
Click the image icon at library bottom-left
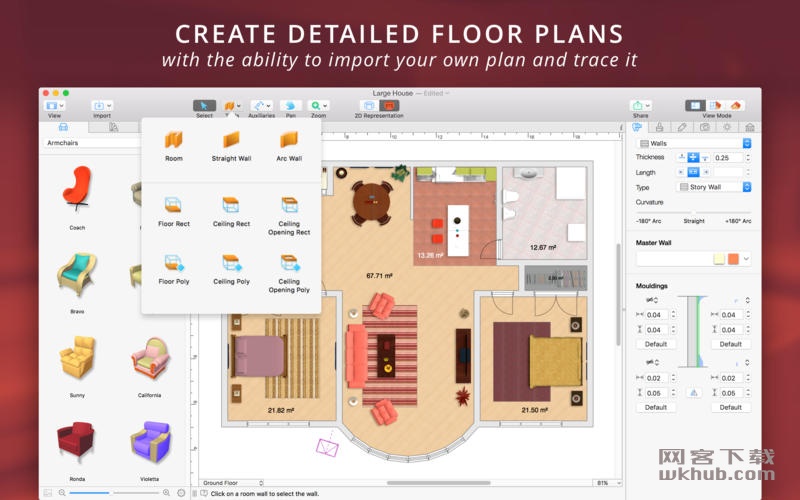point(47,493)
